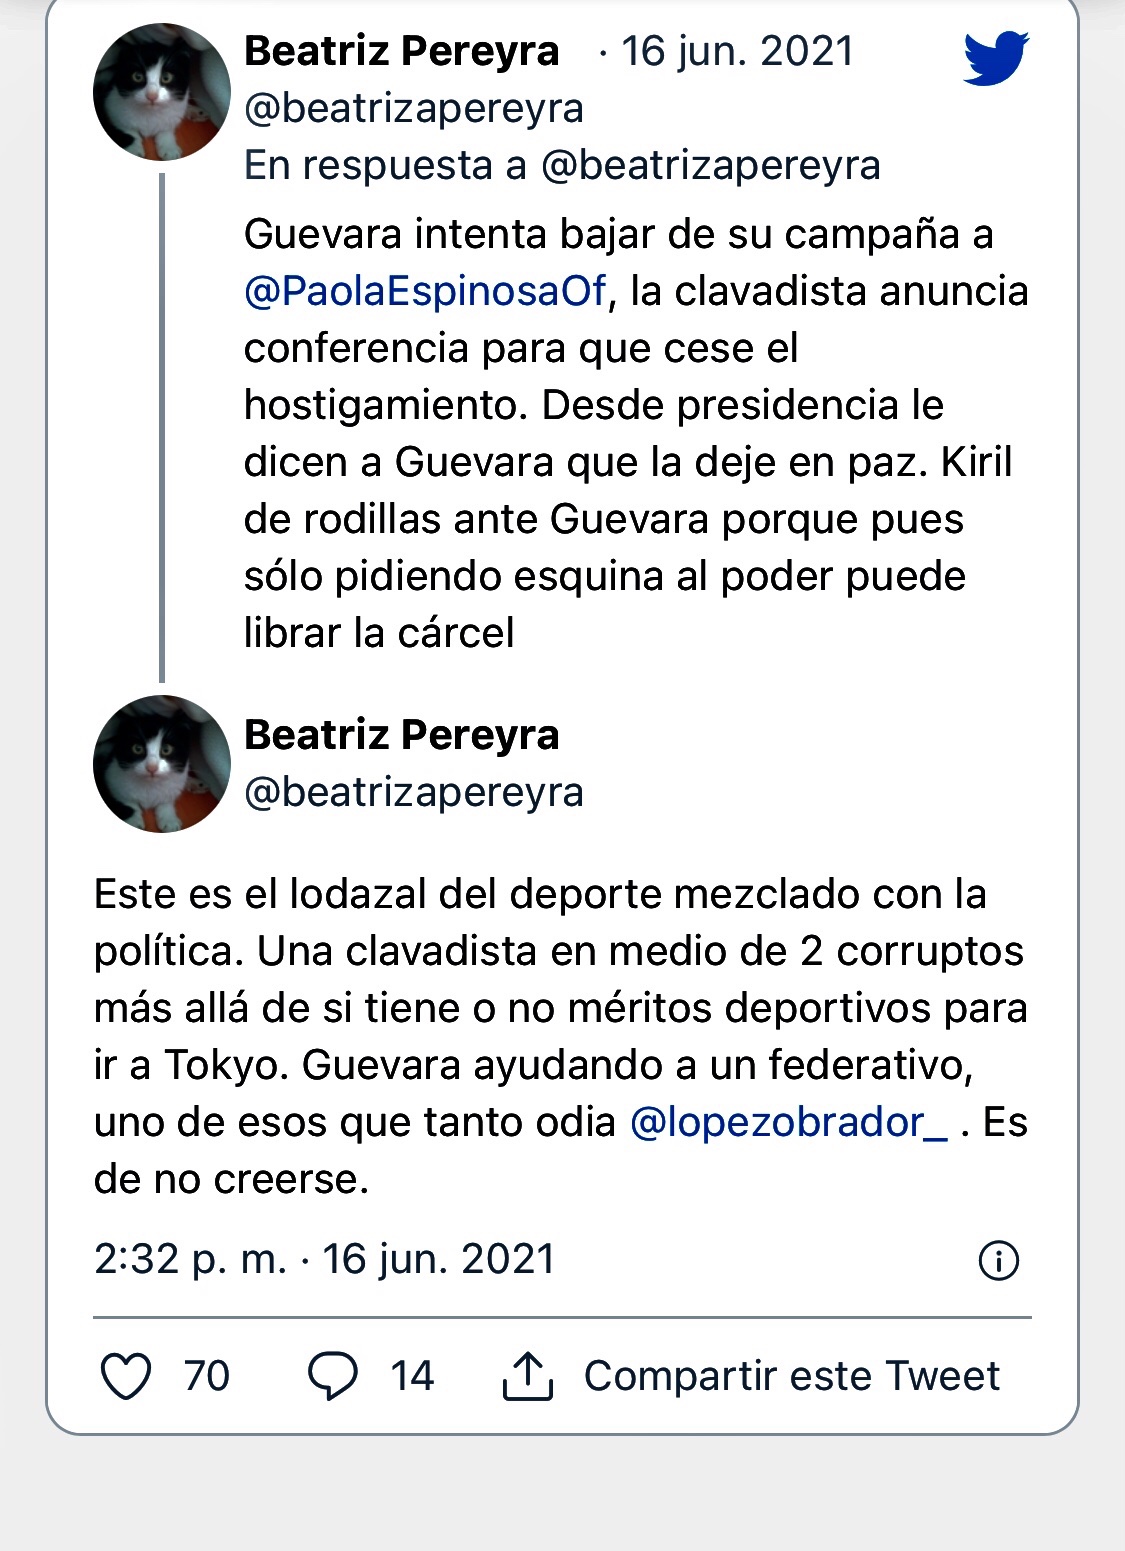Click the Beatriz Pereyra name on the parent tweet
This screenshot has width=1125, height=1551.
tap(401, 51)
